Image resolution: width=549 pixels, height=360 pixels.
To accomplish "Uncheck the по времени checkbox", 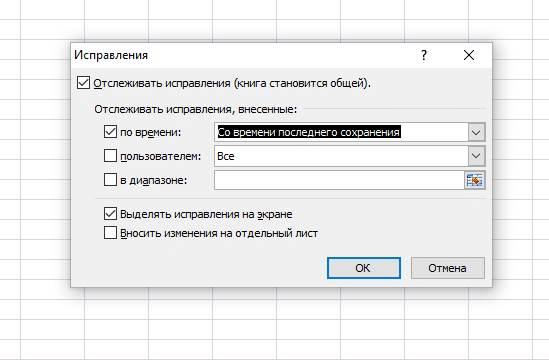I will click(110, 132).
